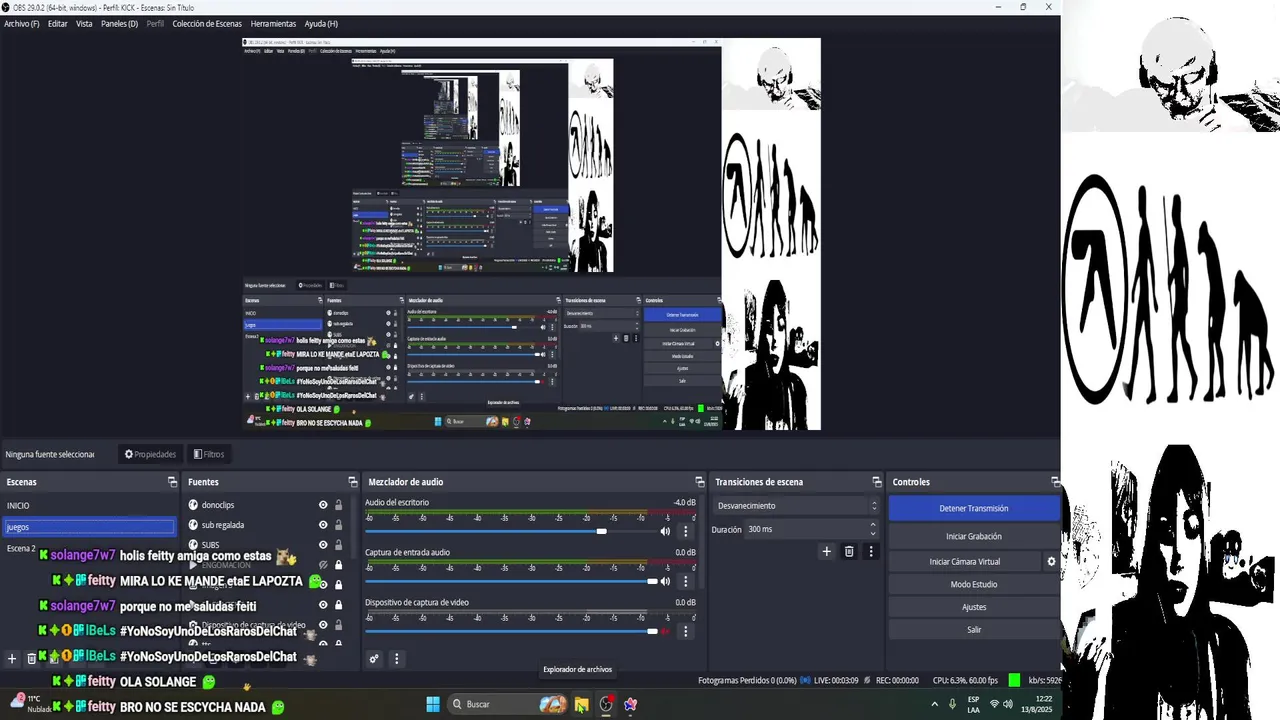Click the donoclips browser source icon
The width and height of the screenshot is (1280, 720).
[x=193, y=505]
